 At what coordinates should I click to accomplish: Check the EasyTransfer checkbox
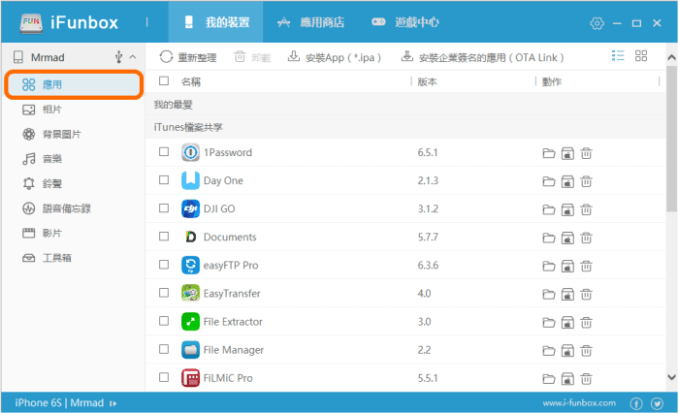tap(164, 293)
